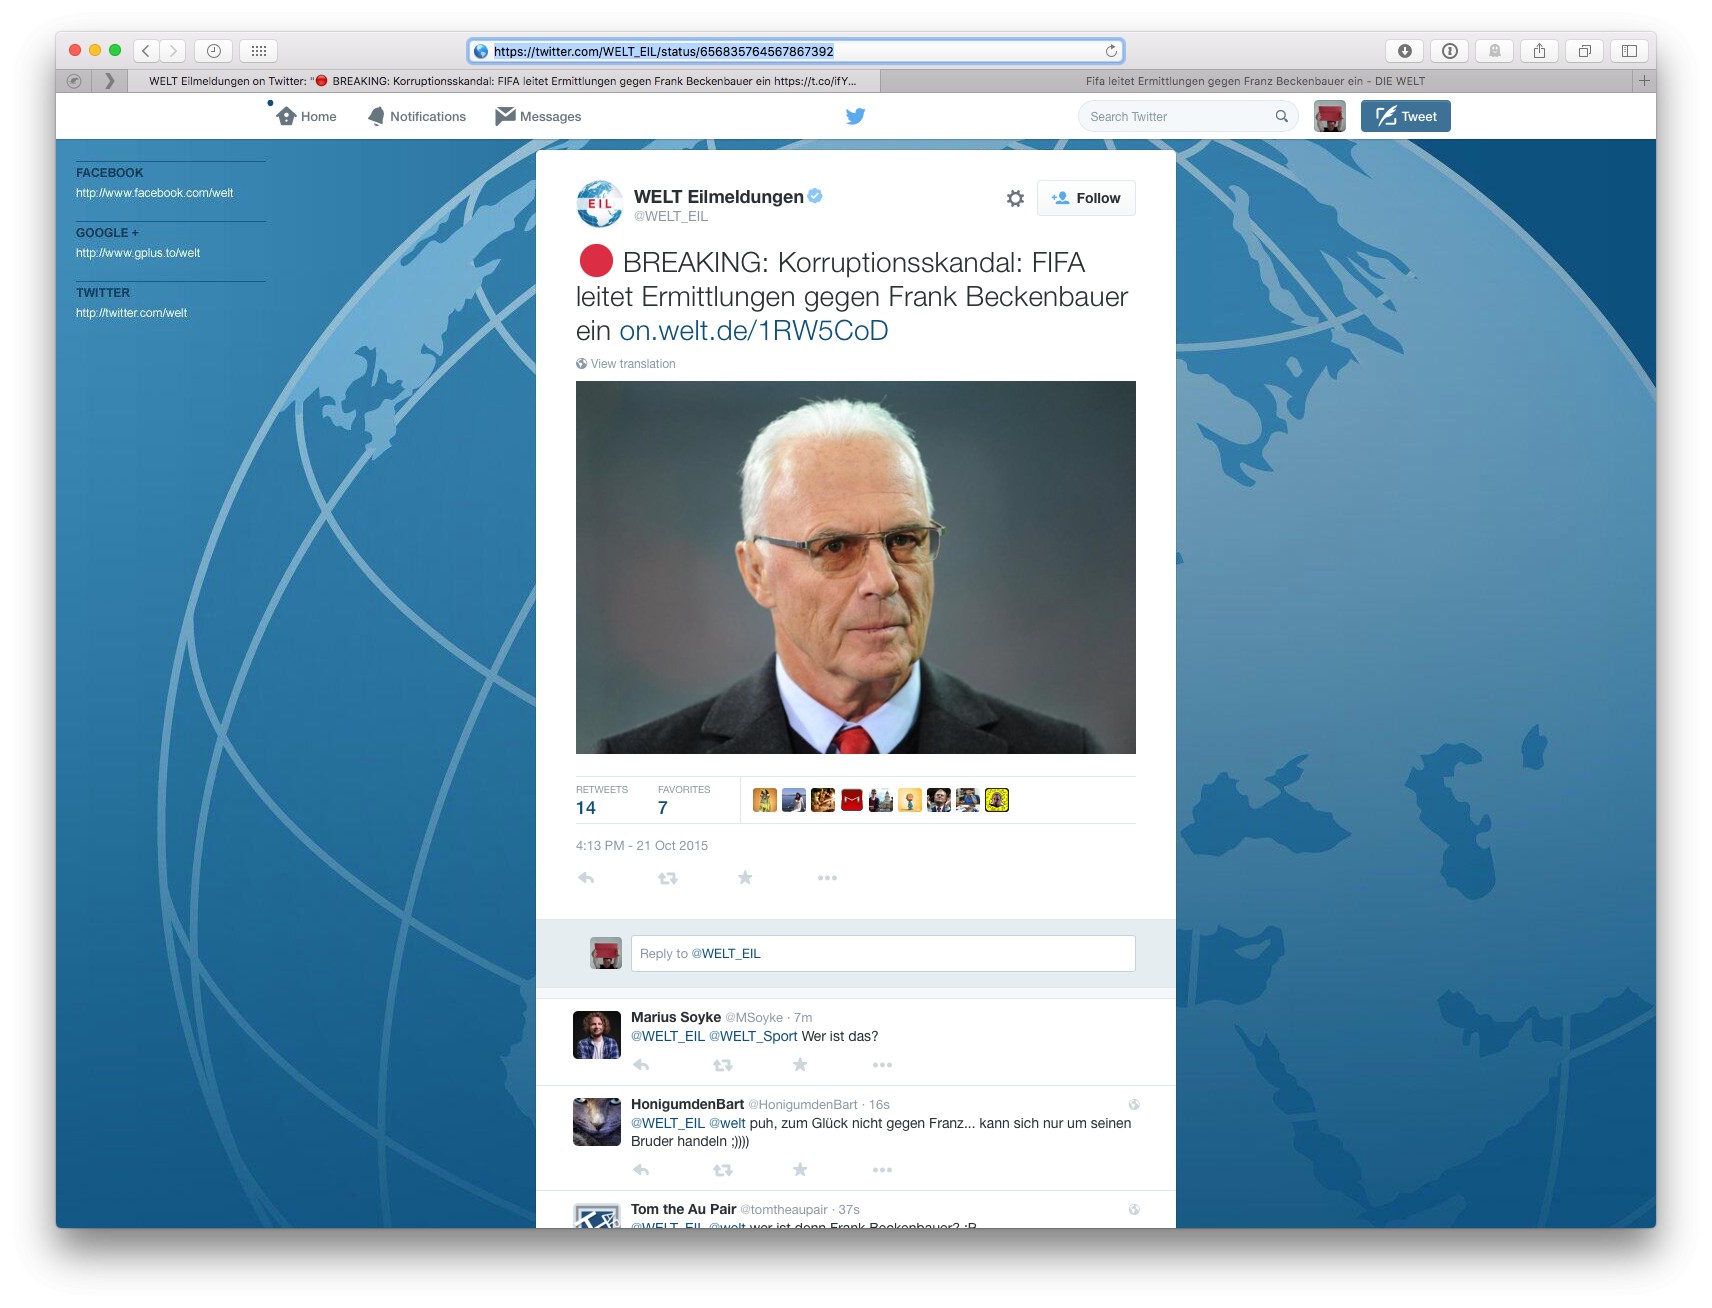The width and height of the screenshot is (1712, 1308).
Task: Click WELT Eilmeldungen account name
Action: pos(719,197)
